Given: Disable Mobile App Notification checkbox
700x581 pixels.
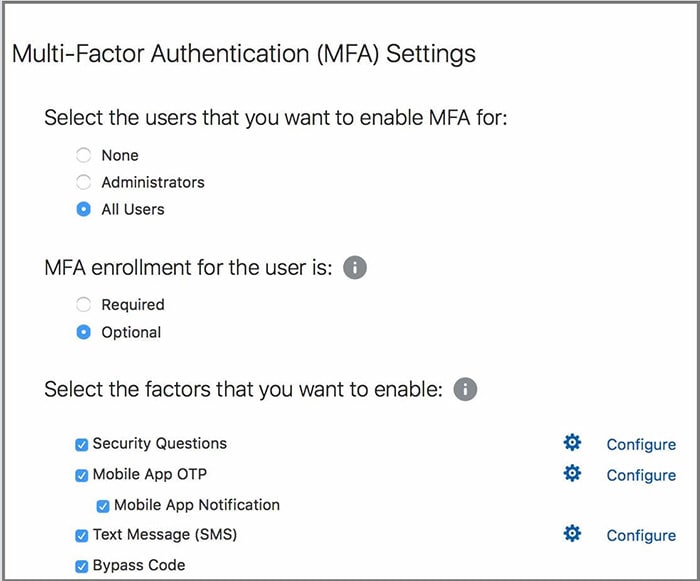Looking at the screenshot, I should [103, 506].
